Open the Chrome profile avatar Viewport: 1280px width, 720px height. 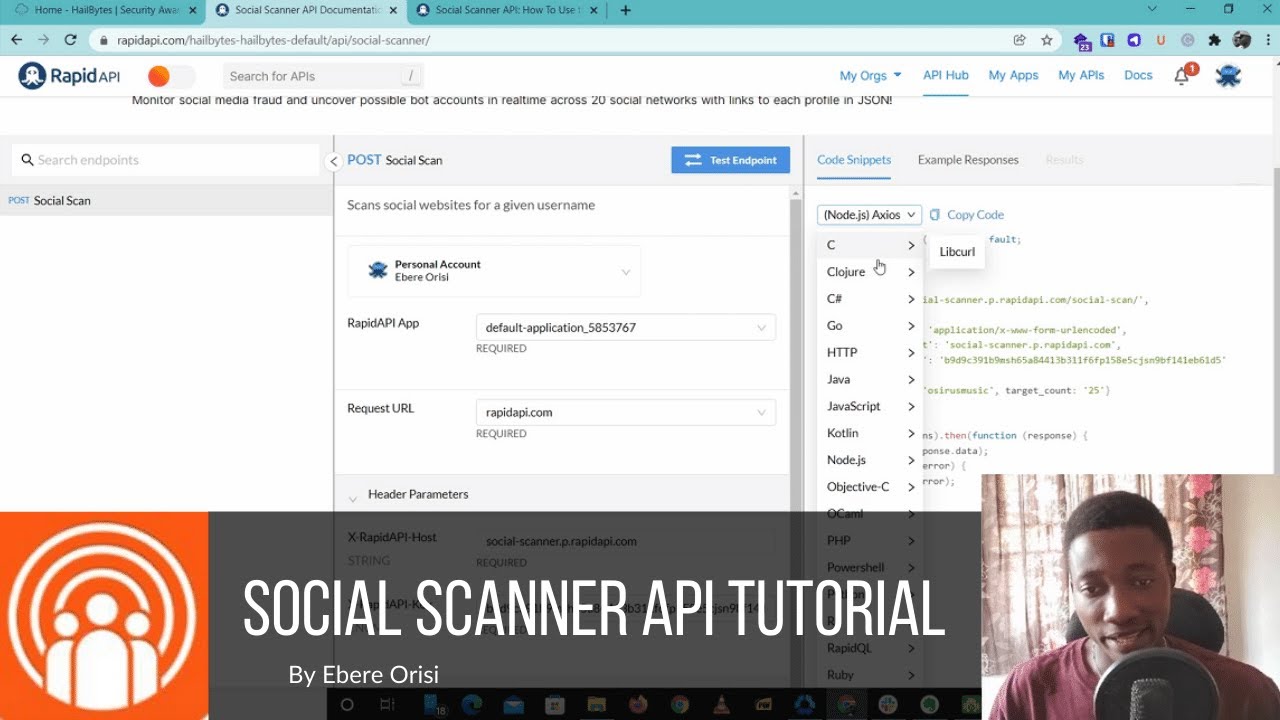(1242, 40)
